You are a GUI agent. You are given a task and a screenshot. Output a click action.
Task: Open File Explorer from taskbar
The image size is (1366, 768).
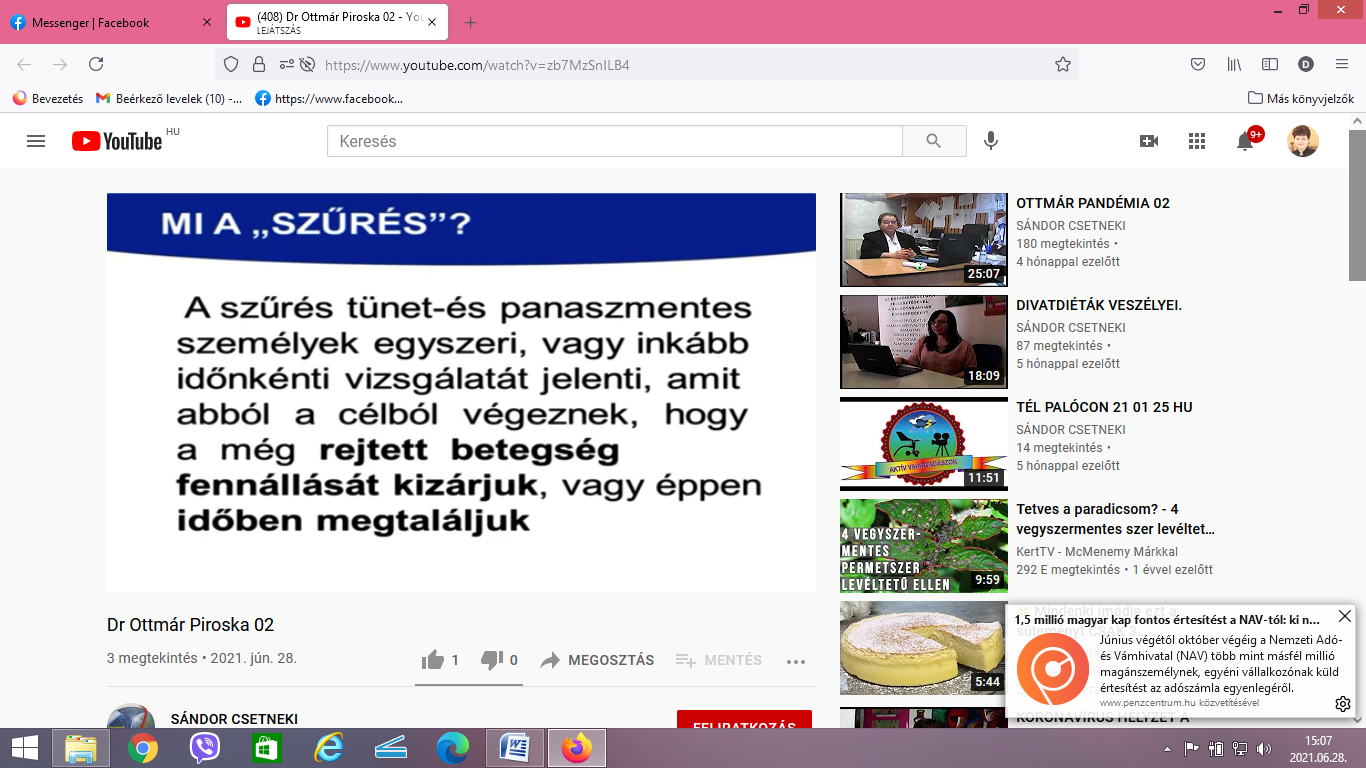pos(81,748)
